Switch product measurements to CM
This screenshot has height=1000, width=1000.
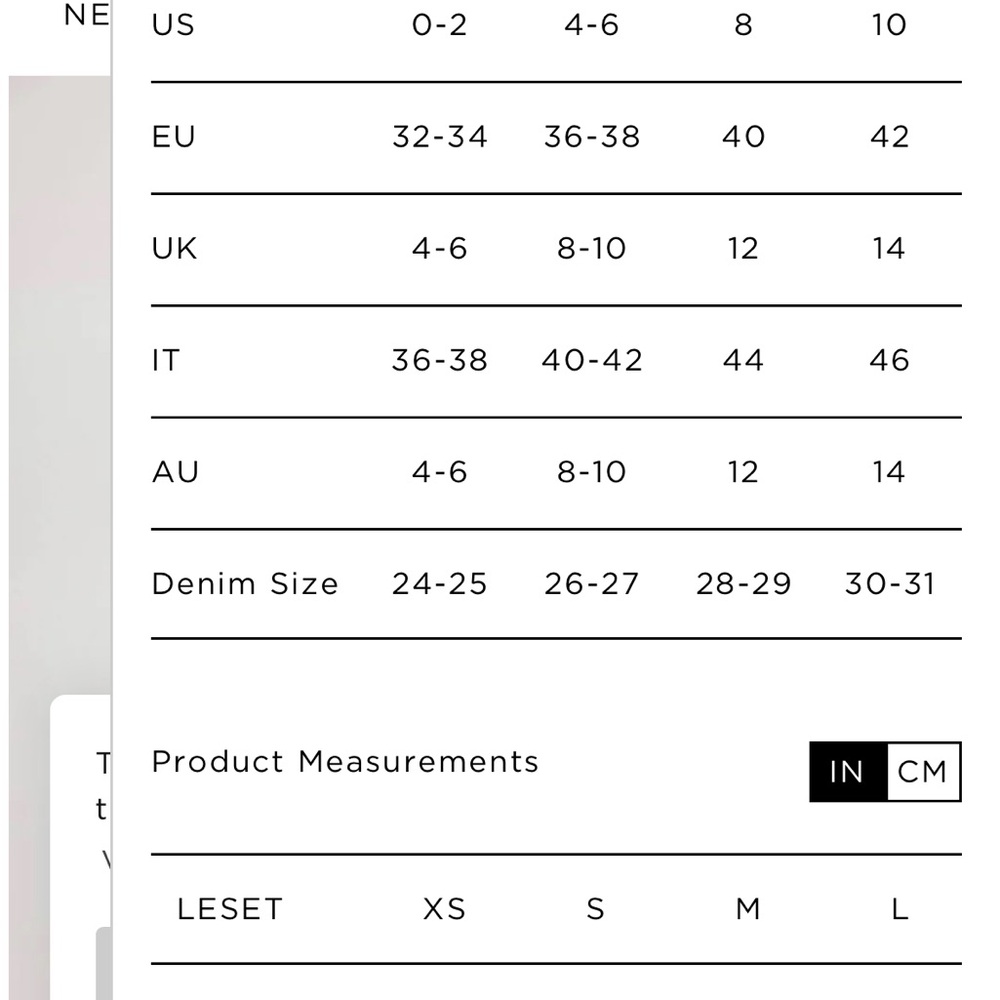click(x=923, y=772)
